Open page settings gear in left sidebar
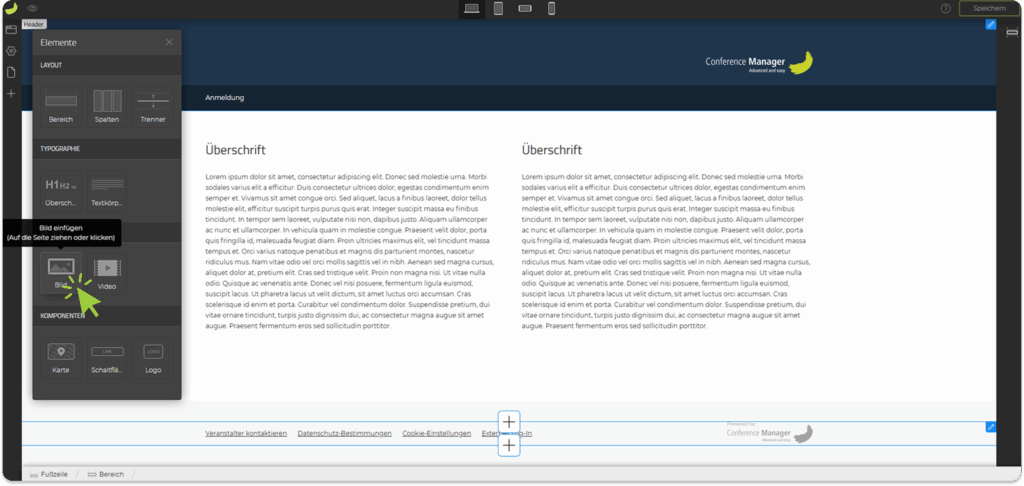 (11, 51)
